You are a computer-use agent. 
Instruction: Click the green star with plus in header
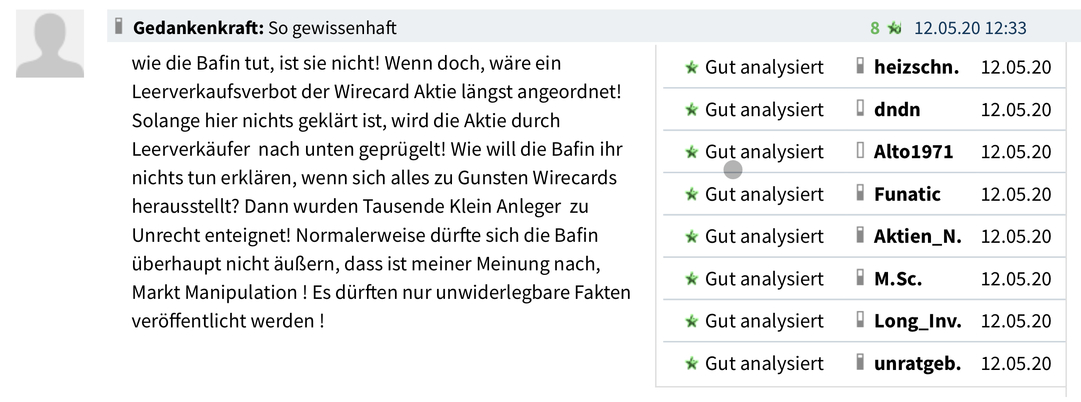coord(894,29)
